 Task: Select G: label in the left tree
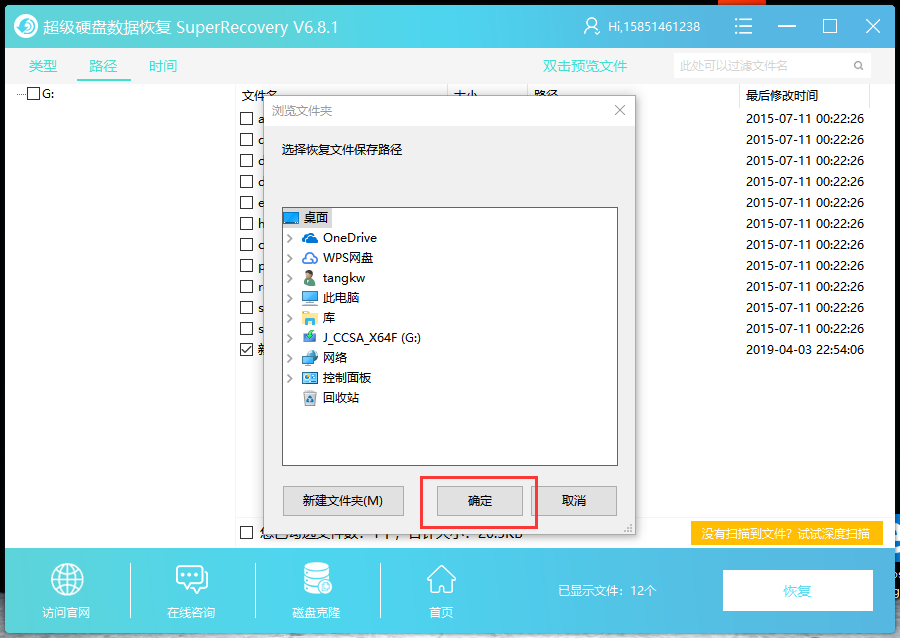click(x=48, y=94)
